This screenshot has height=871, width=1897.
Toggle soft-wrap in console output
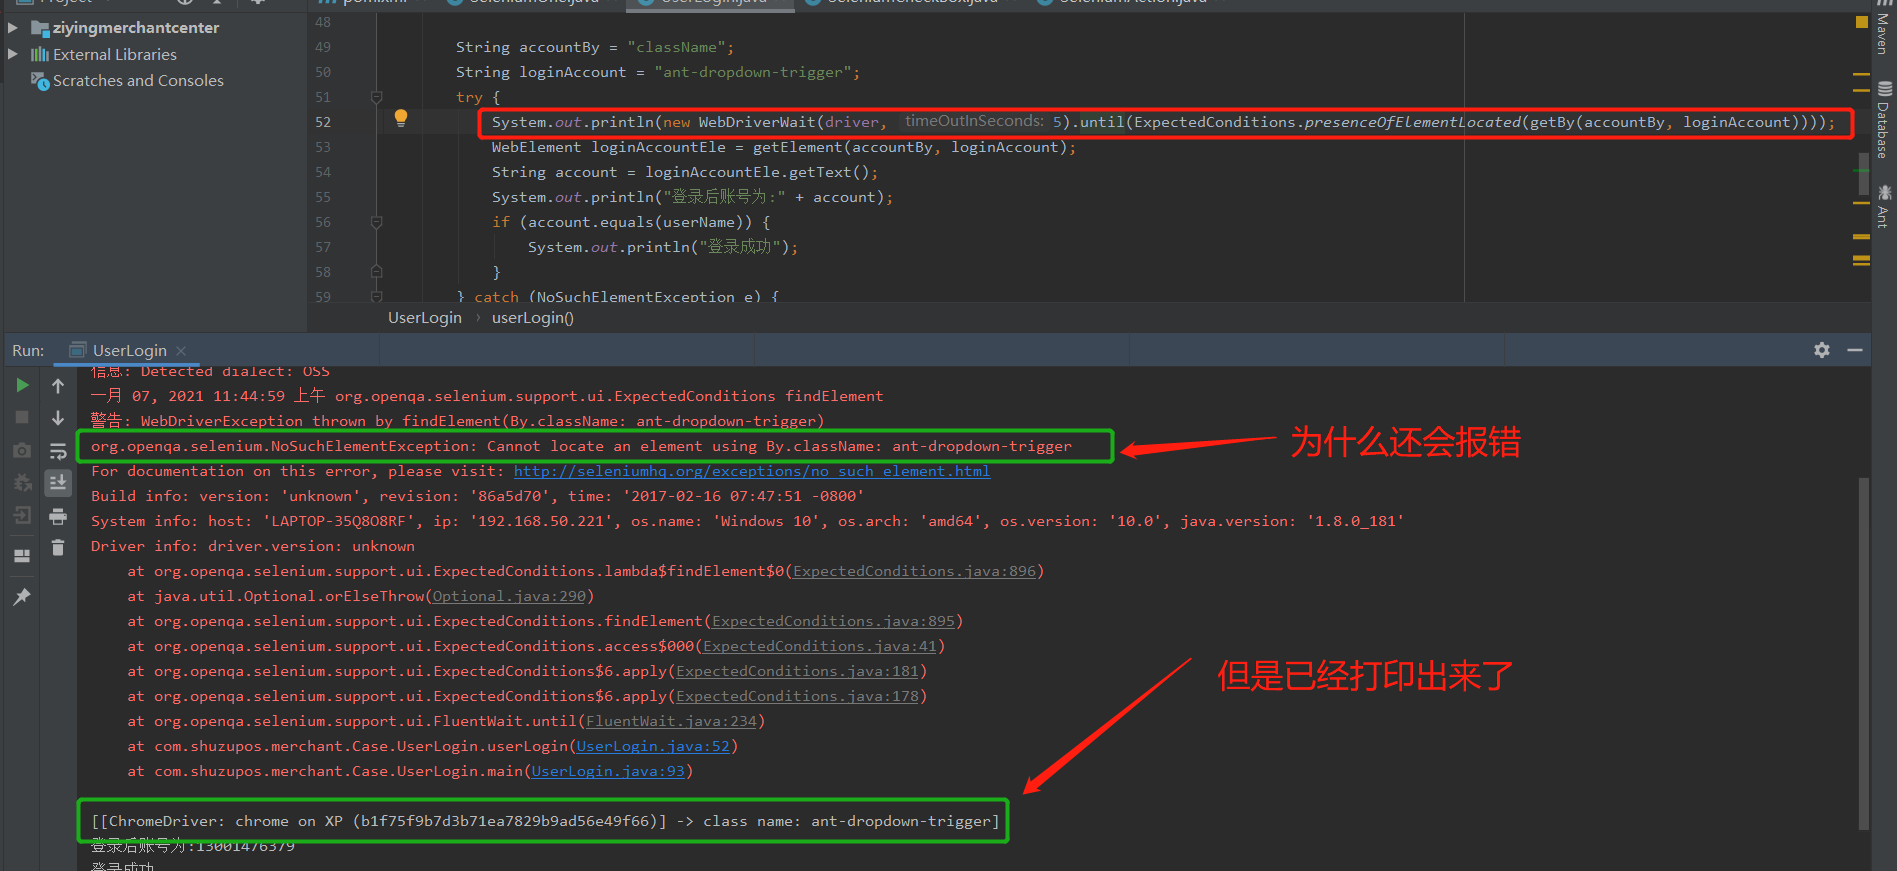point(58,451)
